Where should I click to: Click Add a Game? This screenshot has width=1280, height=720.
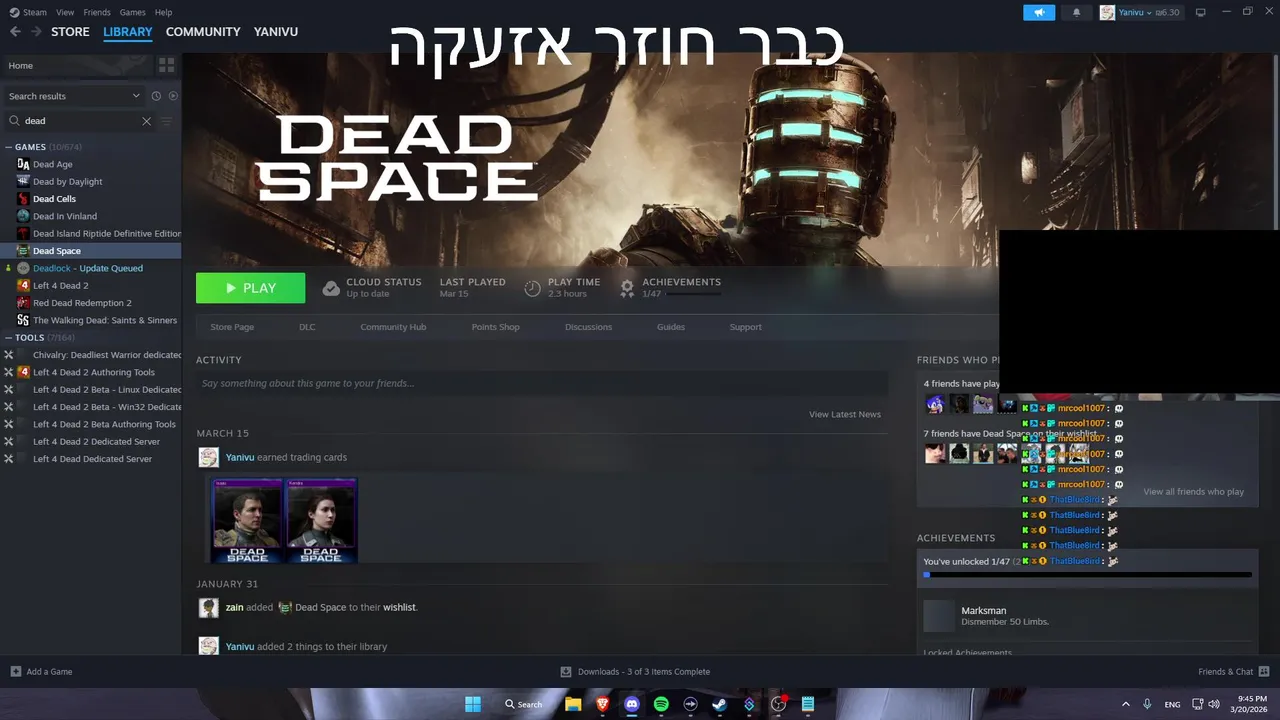[x=41, y=672]
